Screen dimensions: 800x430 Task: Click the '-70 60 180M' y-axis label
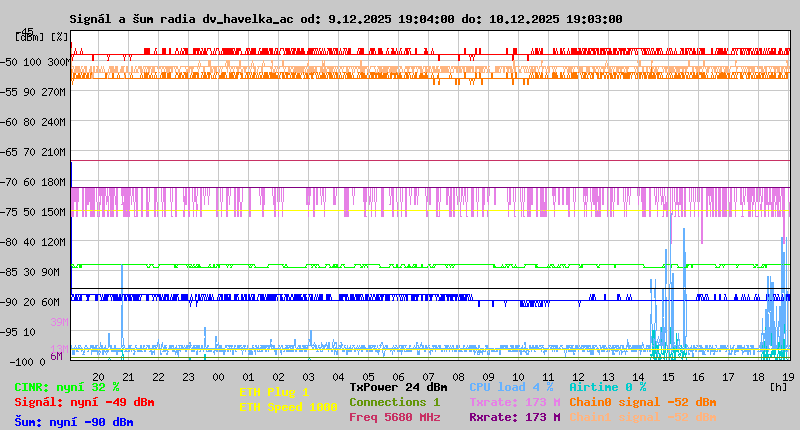click(x=33, y=182)
